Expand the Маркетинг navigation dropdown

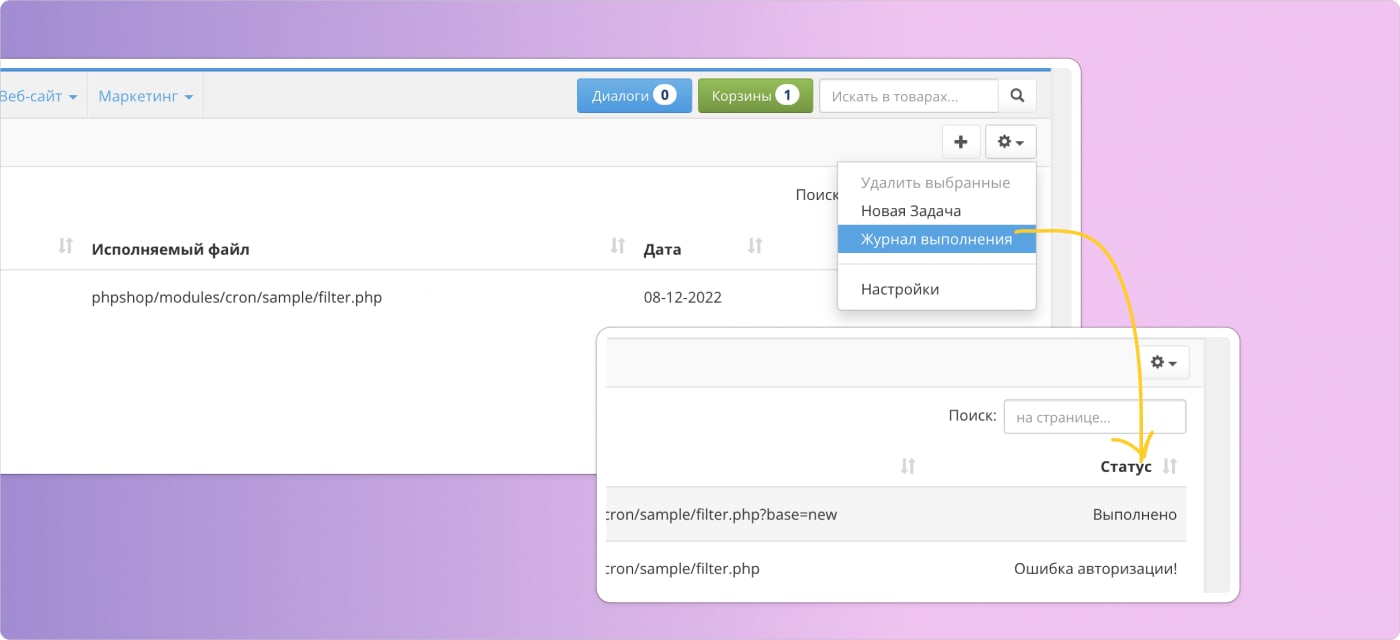(145, 97)
